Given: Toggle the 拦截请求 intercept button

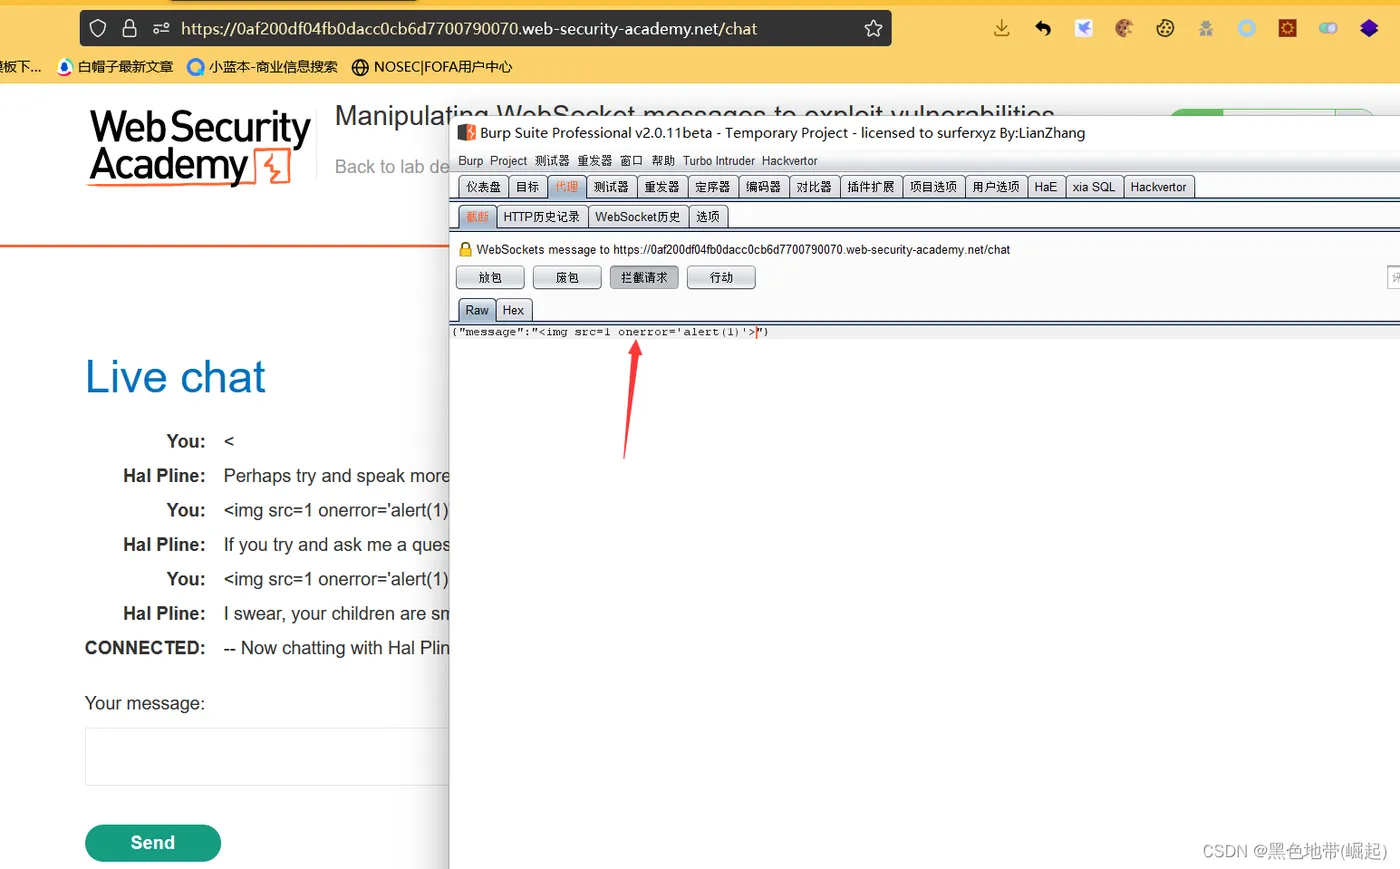Looking at the screenshot, I should (x=644, y=278).
